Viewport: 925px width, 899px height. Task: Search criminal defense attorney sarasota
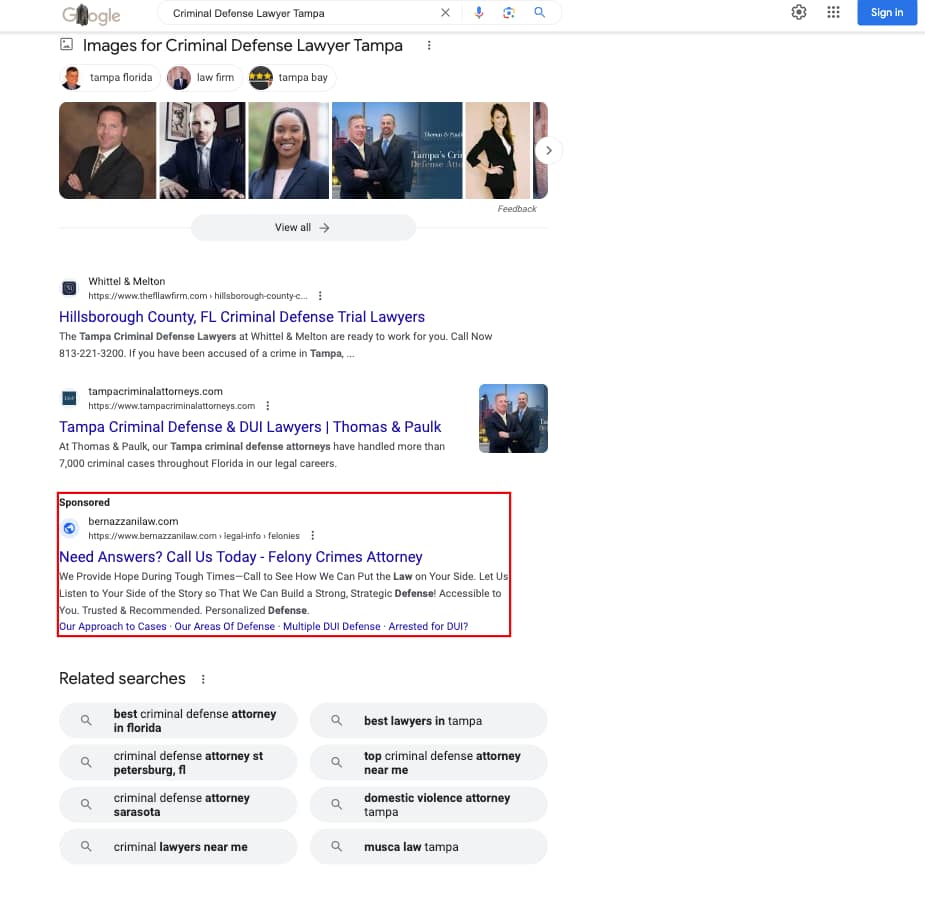coord(178,805)
